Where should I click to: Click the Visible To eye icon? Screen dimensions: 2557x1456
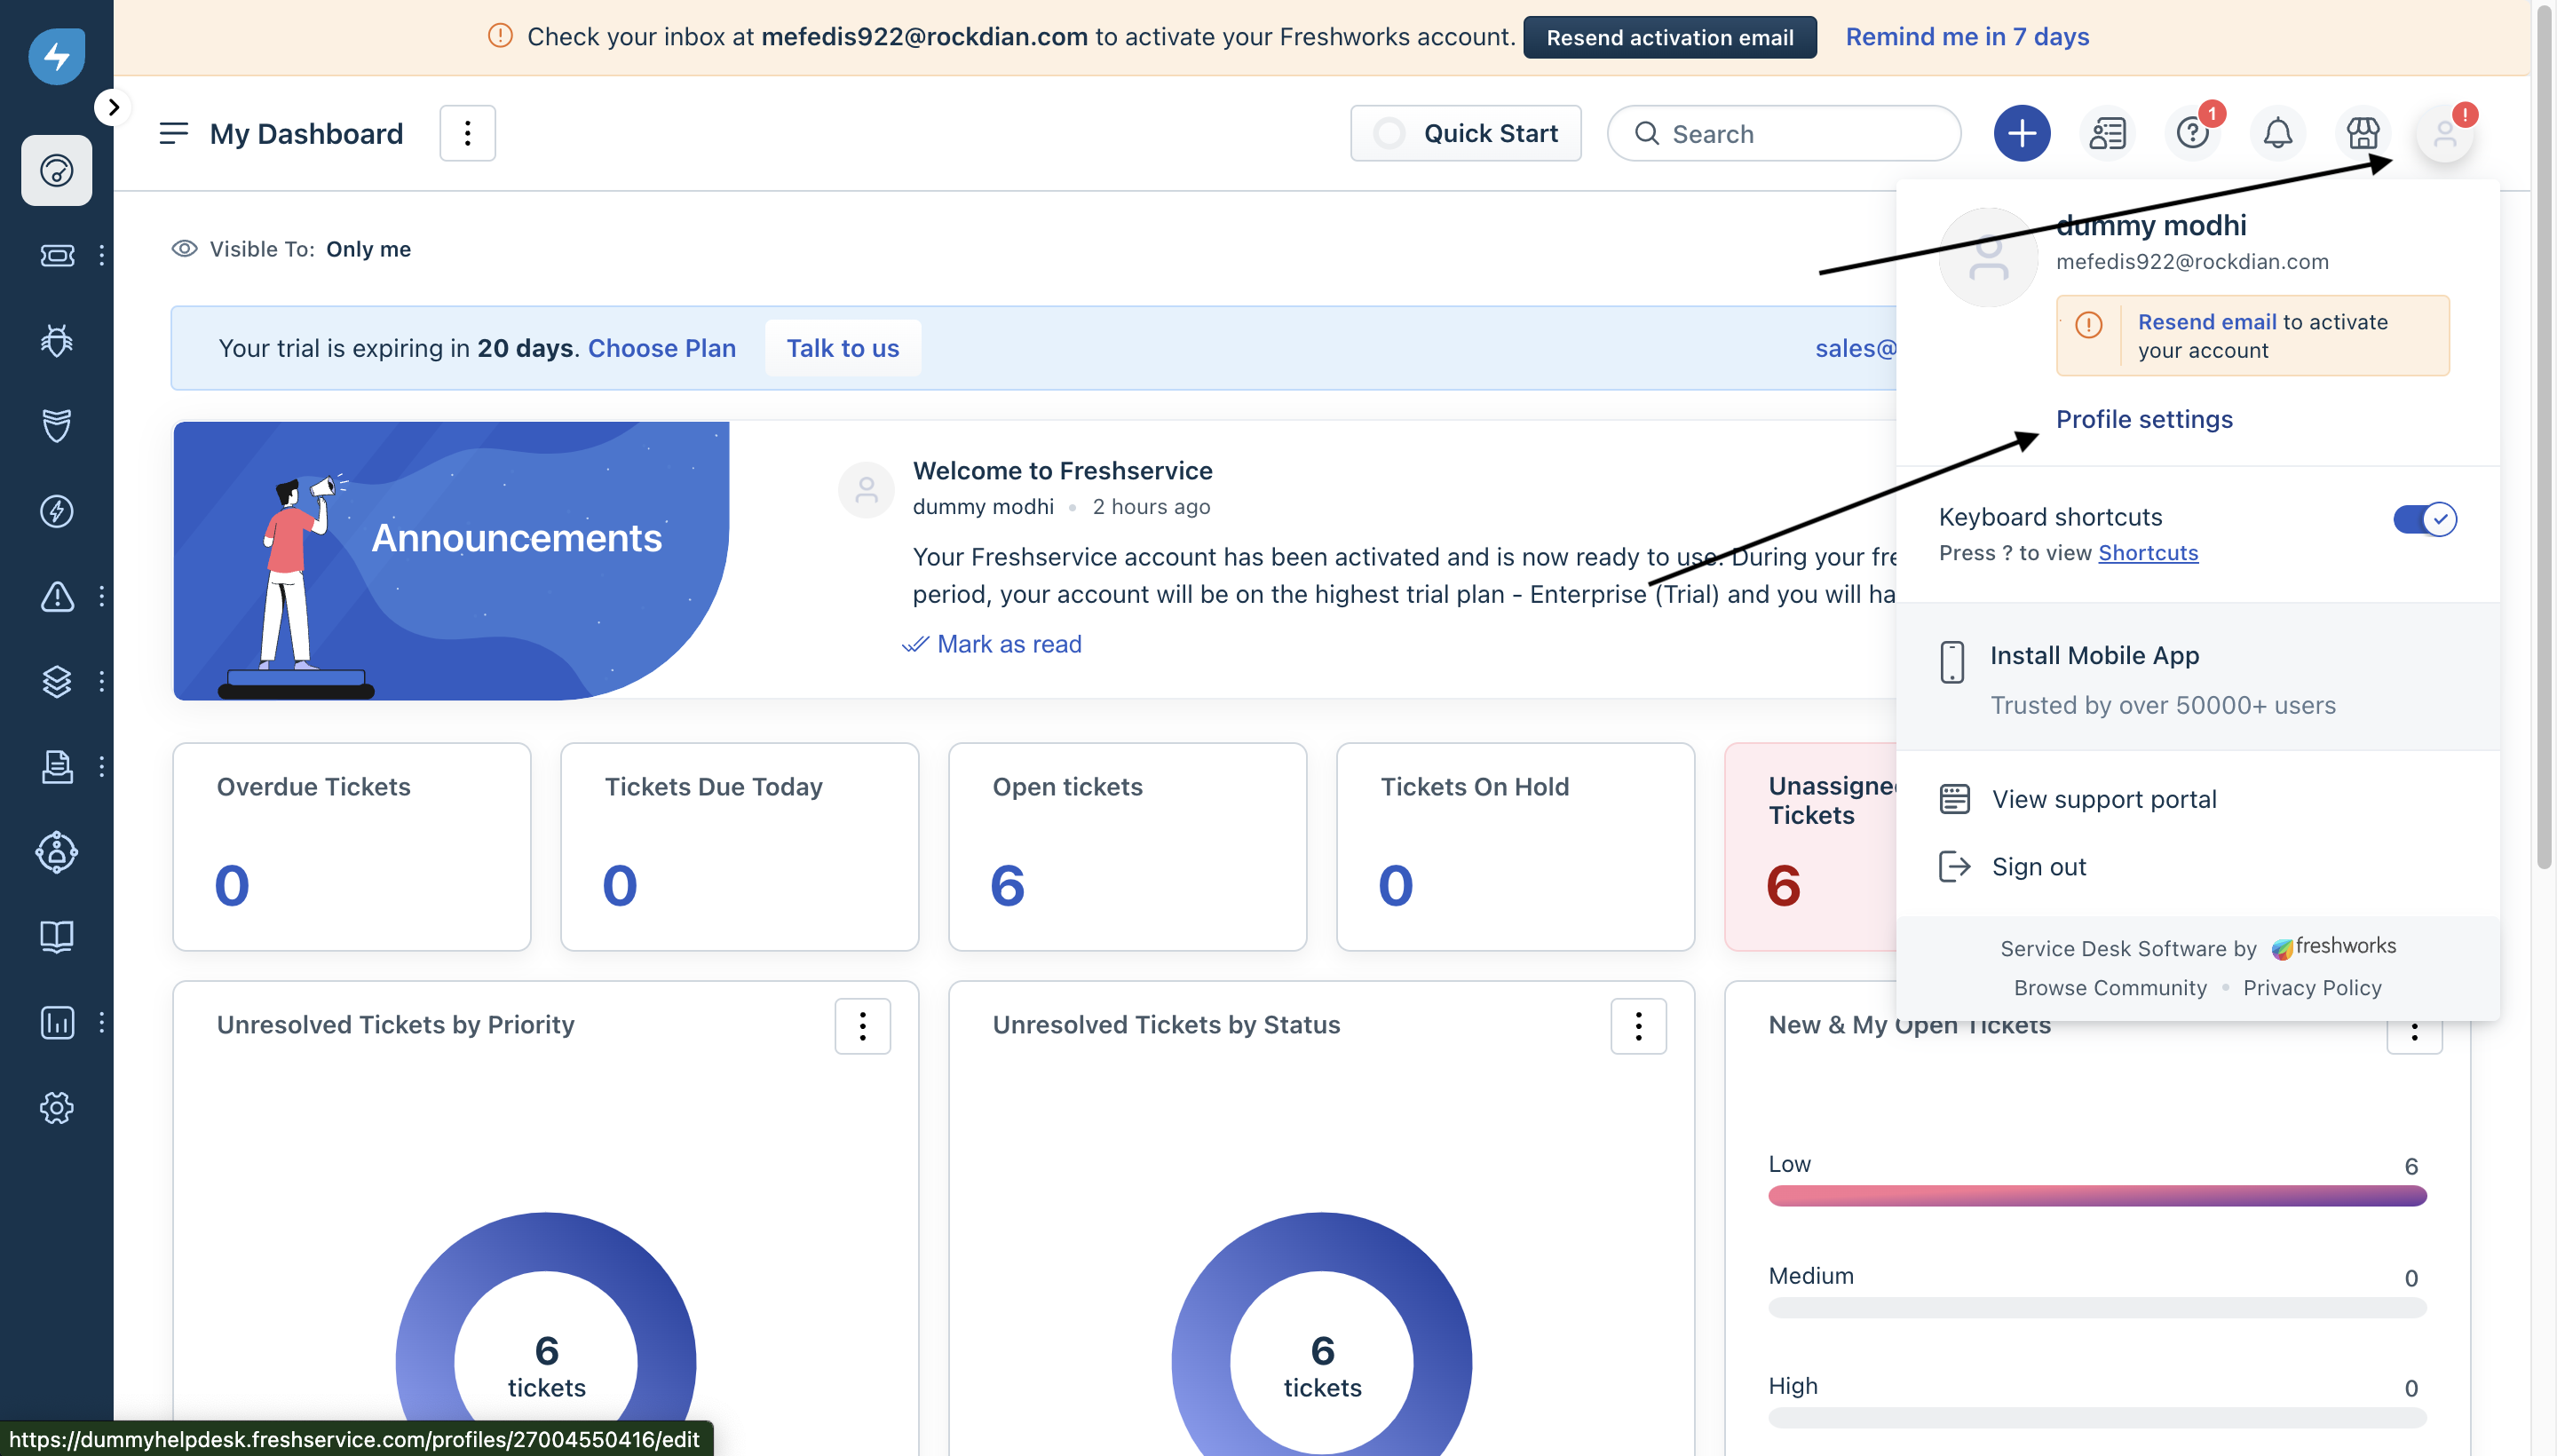tap(184, 249)
